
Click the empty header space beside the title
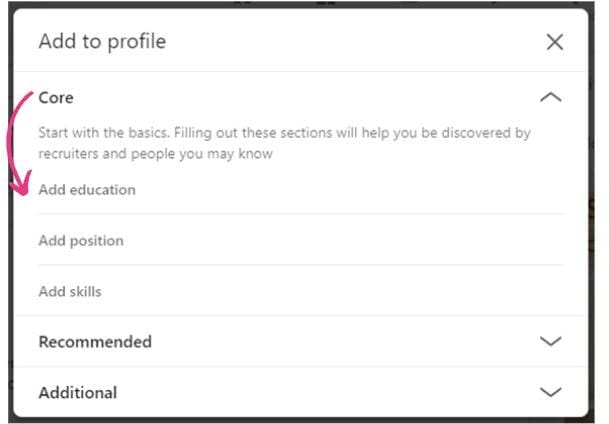[350, 42]
